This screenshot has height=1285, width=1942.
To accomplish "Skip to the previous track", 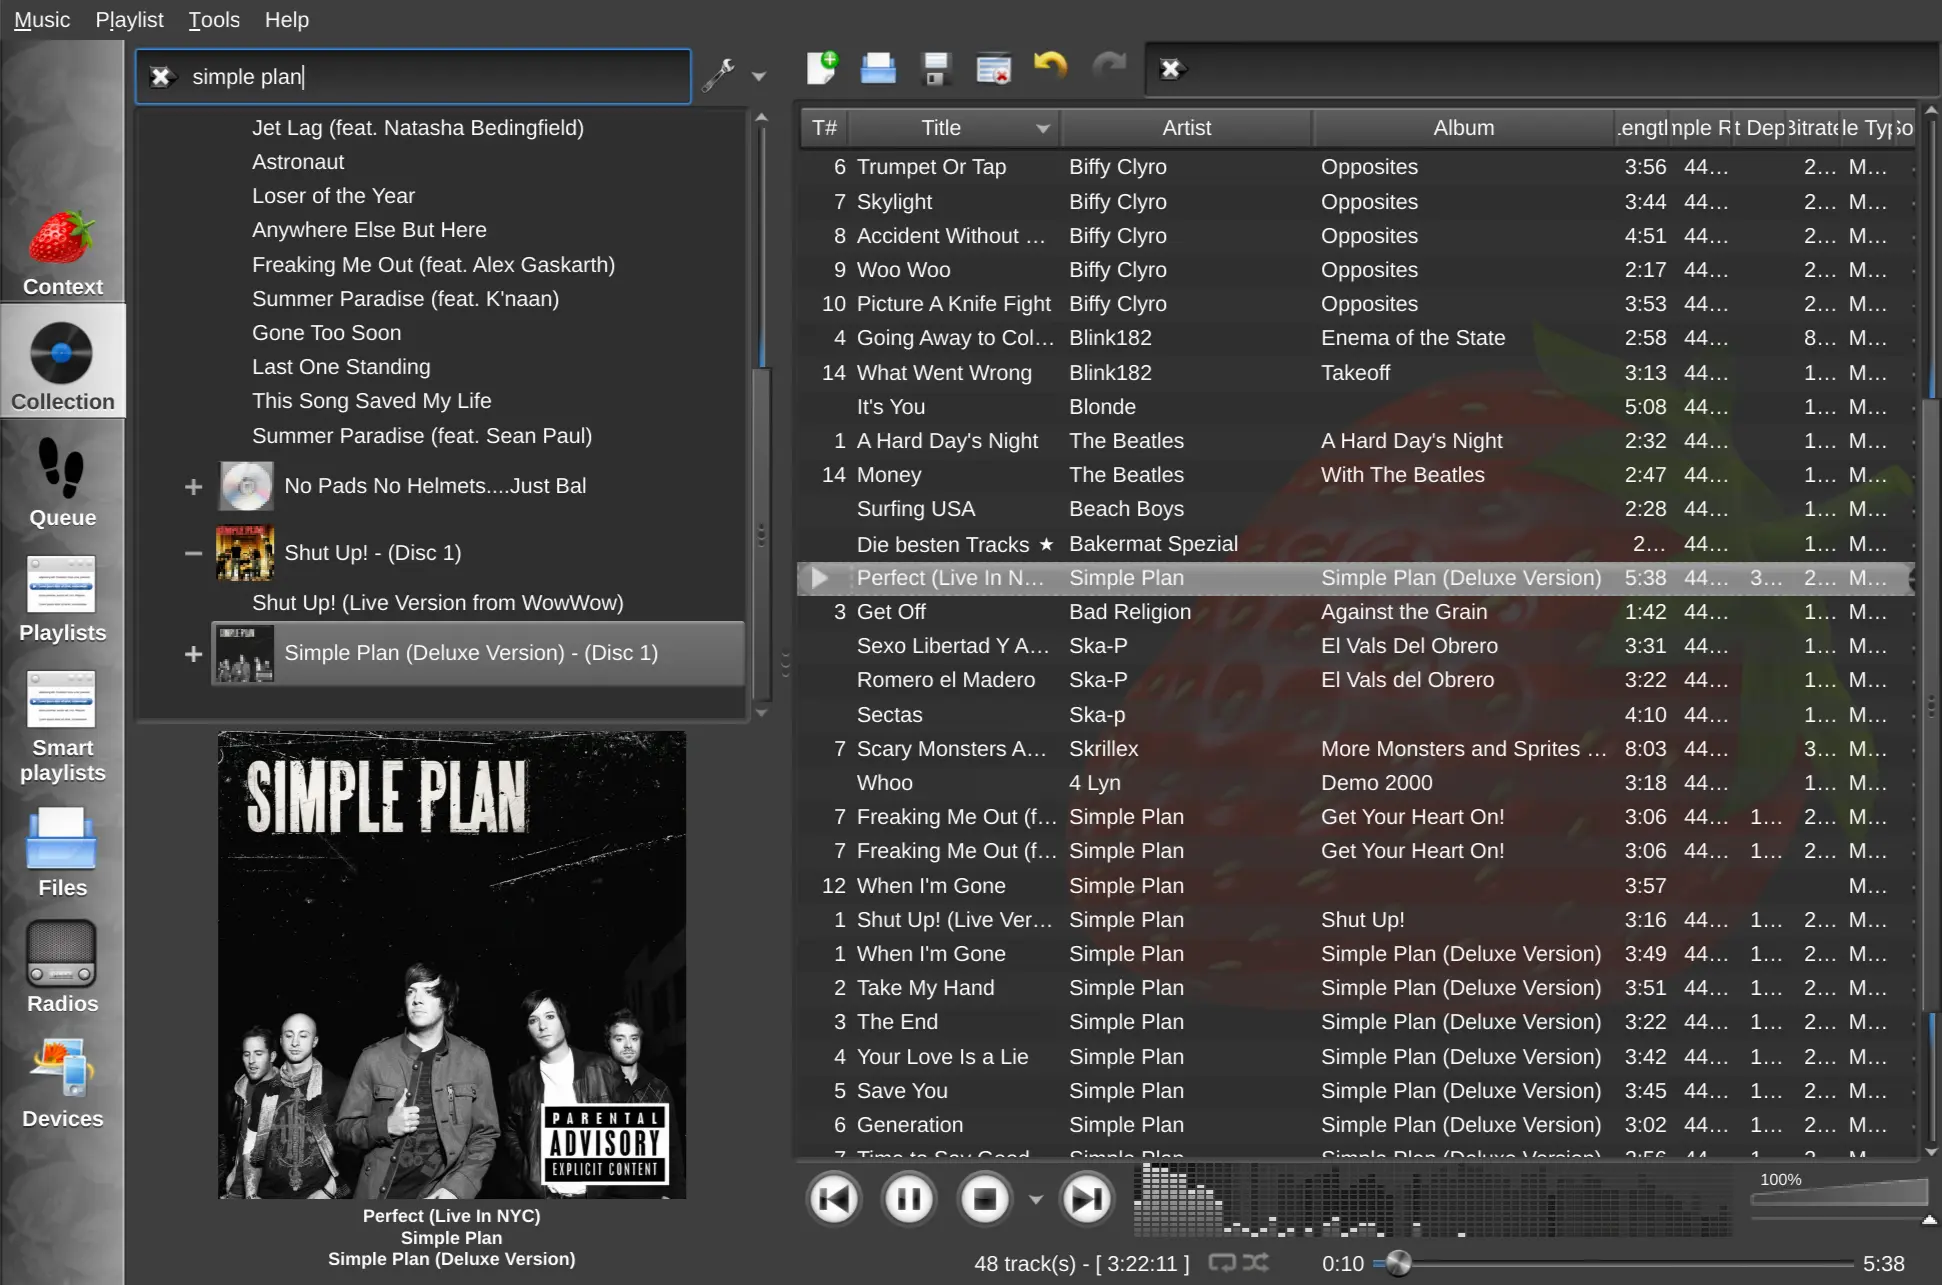I will (834, 1198).
